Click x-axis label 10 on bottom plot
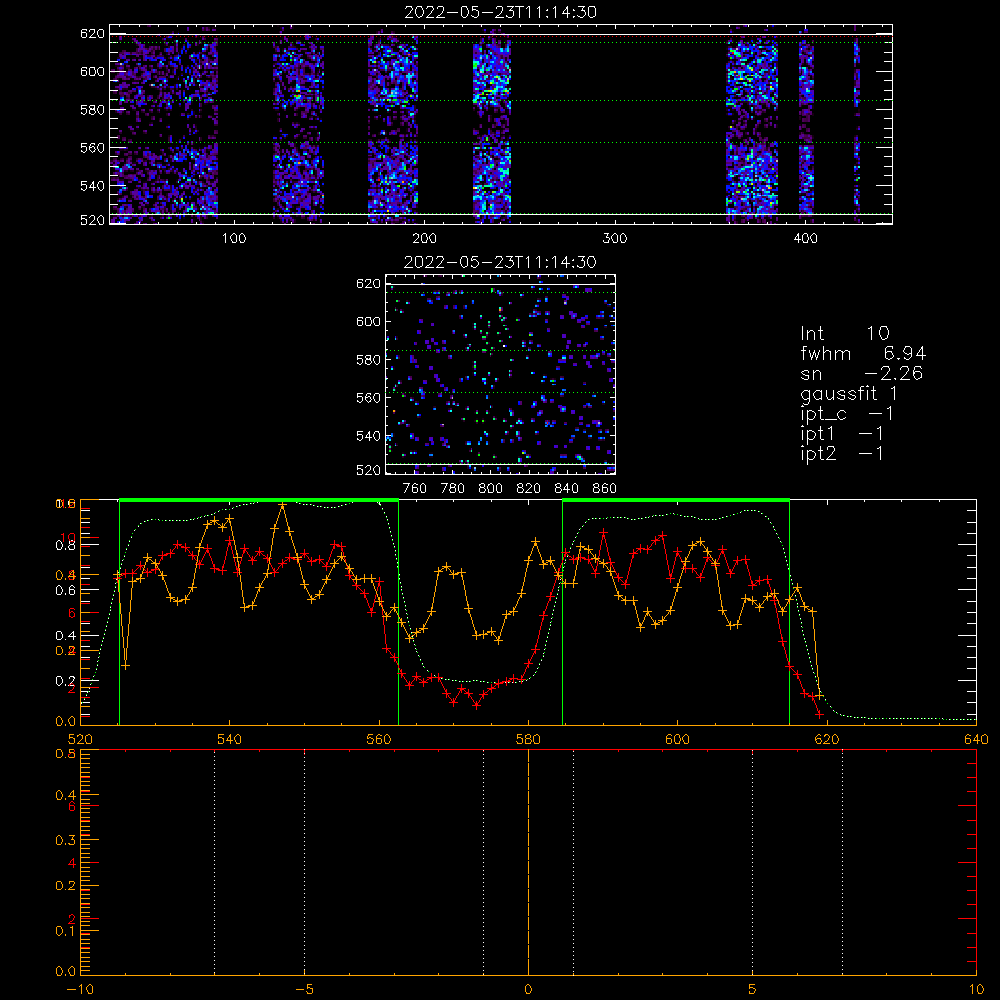The height and width of the screenshot is (1000, 1000). pyautogui.click(x=976, y=990)
